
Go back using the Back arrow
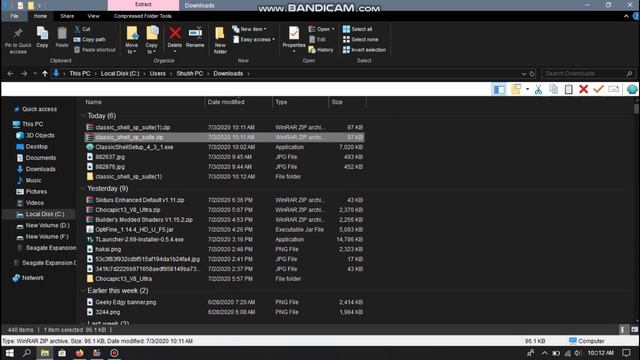(10, 74)
